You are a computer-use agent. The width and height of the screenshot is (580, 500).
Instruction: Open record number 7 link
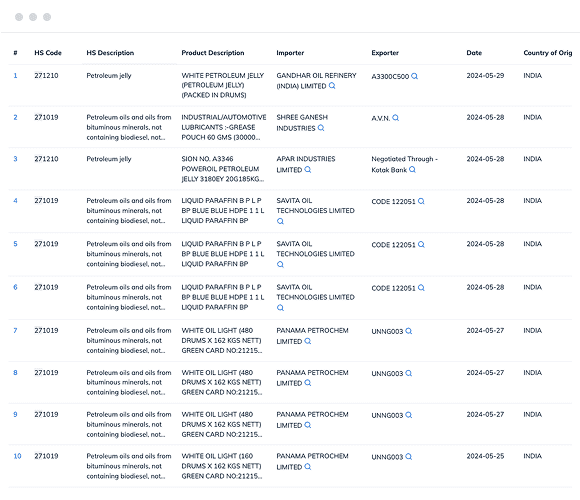point(16,331)
